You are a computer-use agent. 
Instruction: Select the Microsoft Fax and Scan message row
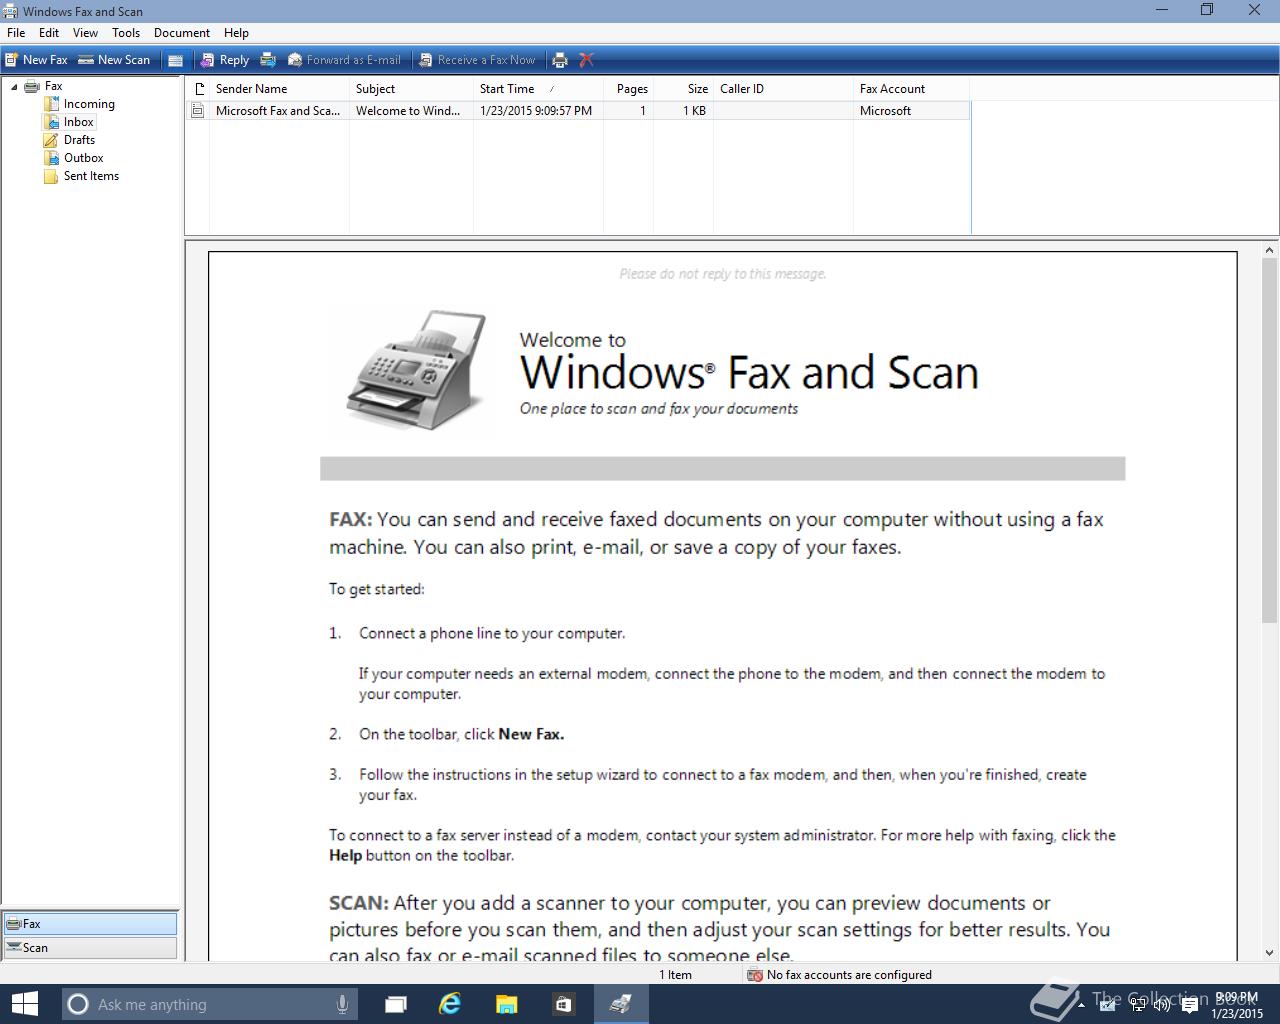(x=578, y=111)
